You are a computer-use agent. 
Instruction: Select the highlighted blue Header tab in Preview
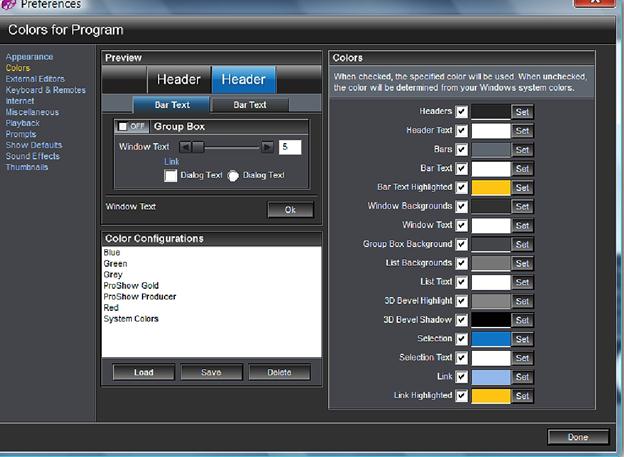click(x=244, y=79)
